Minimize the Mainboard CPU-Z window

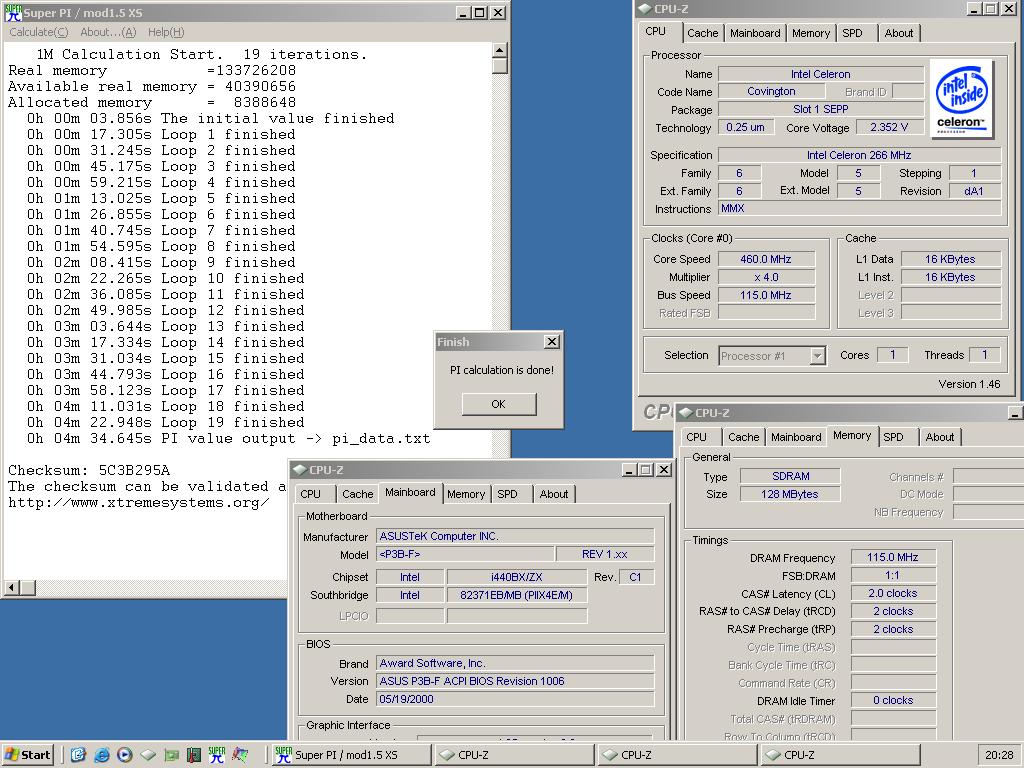point(630,470)
